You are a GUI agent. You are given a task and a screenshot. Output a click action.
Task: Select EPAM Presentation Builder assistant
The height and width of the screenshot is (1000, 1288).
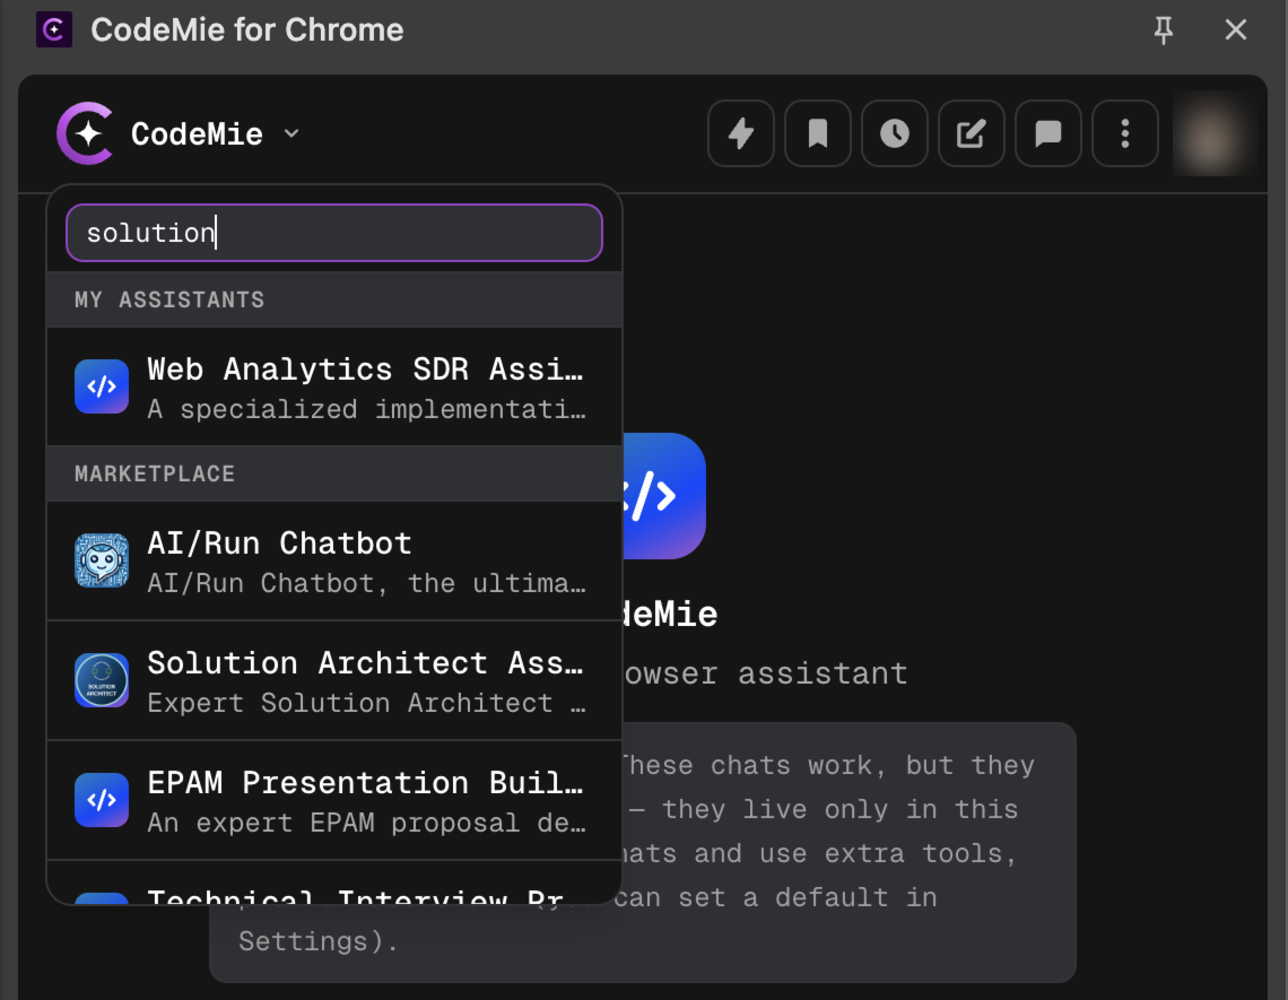[x=334, y=801]
